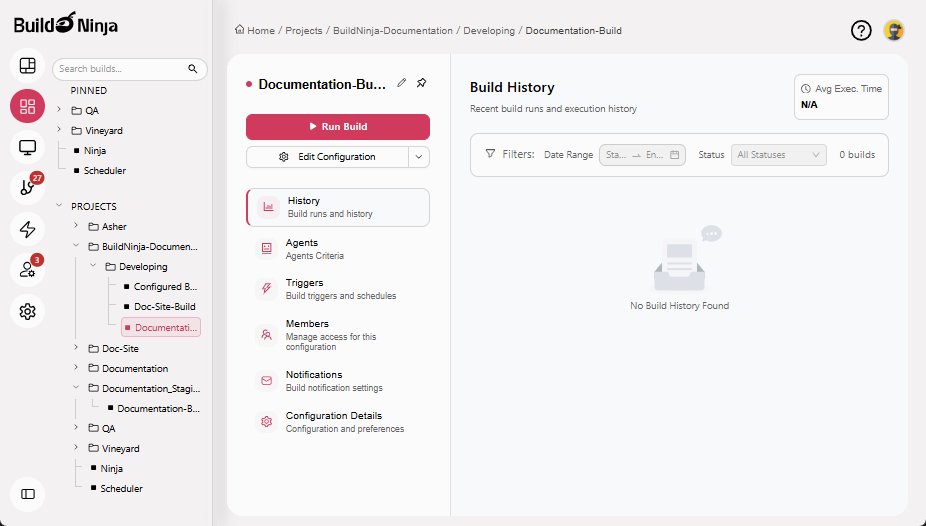Image resolution: width=926 pixels, height=526 pixels.
Task: Click the pencil edit name icon
Action: (402, 83)
